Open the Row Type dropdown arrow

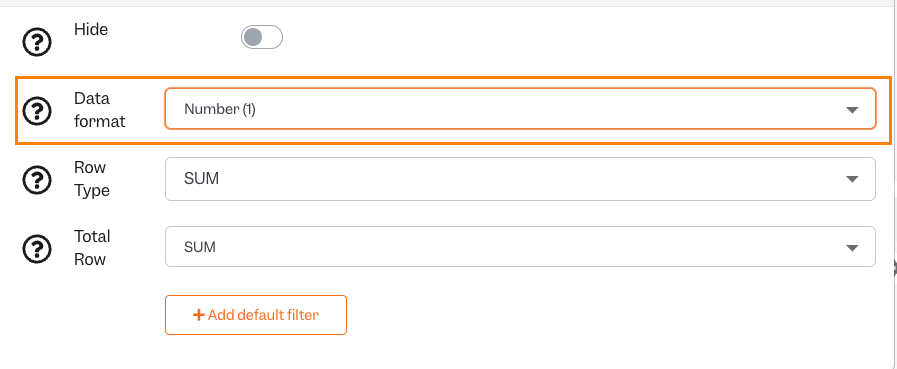click(852, 179)
